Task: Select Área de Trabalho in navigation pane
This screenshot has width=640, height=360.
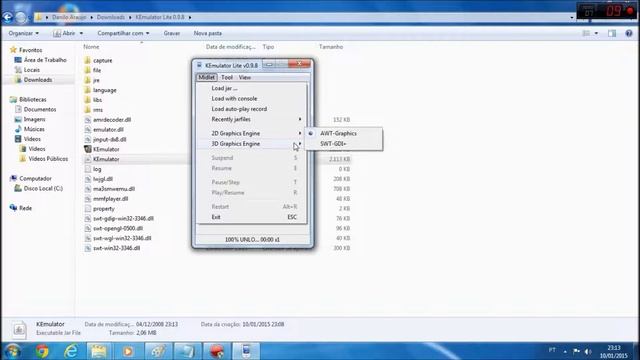Action: coord(45,60)
